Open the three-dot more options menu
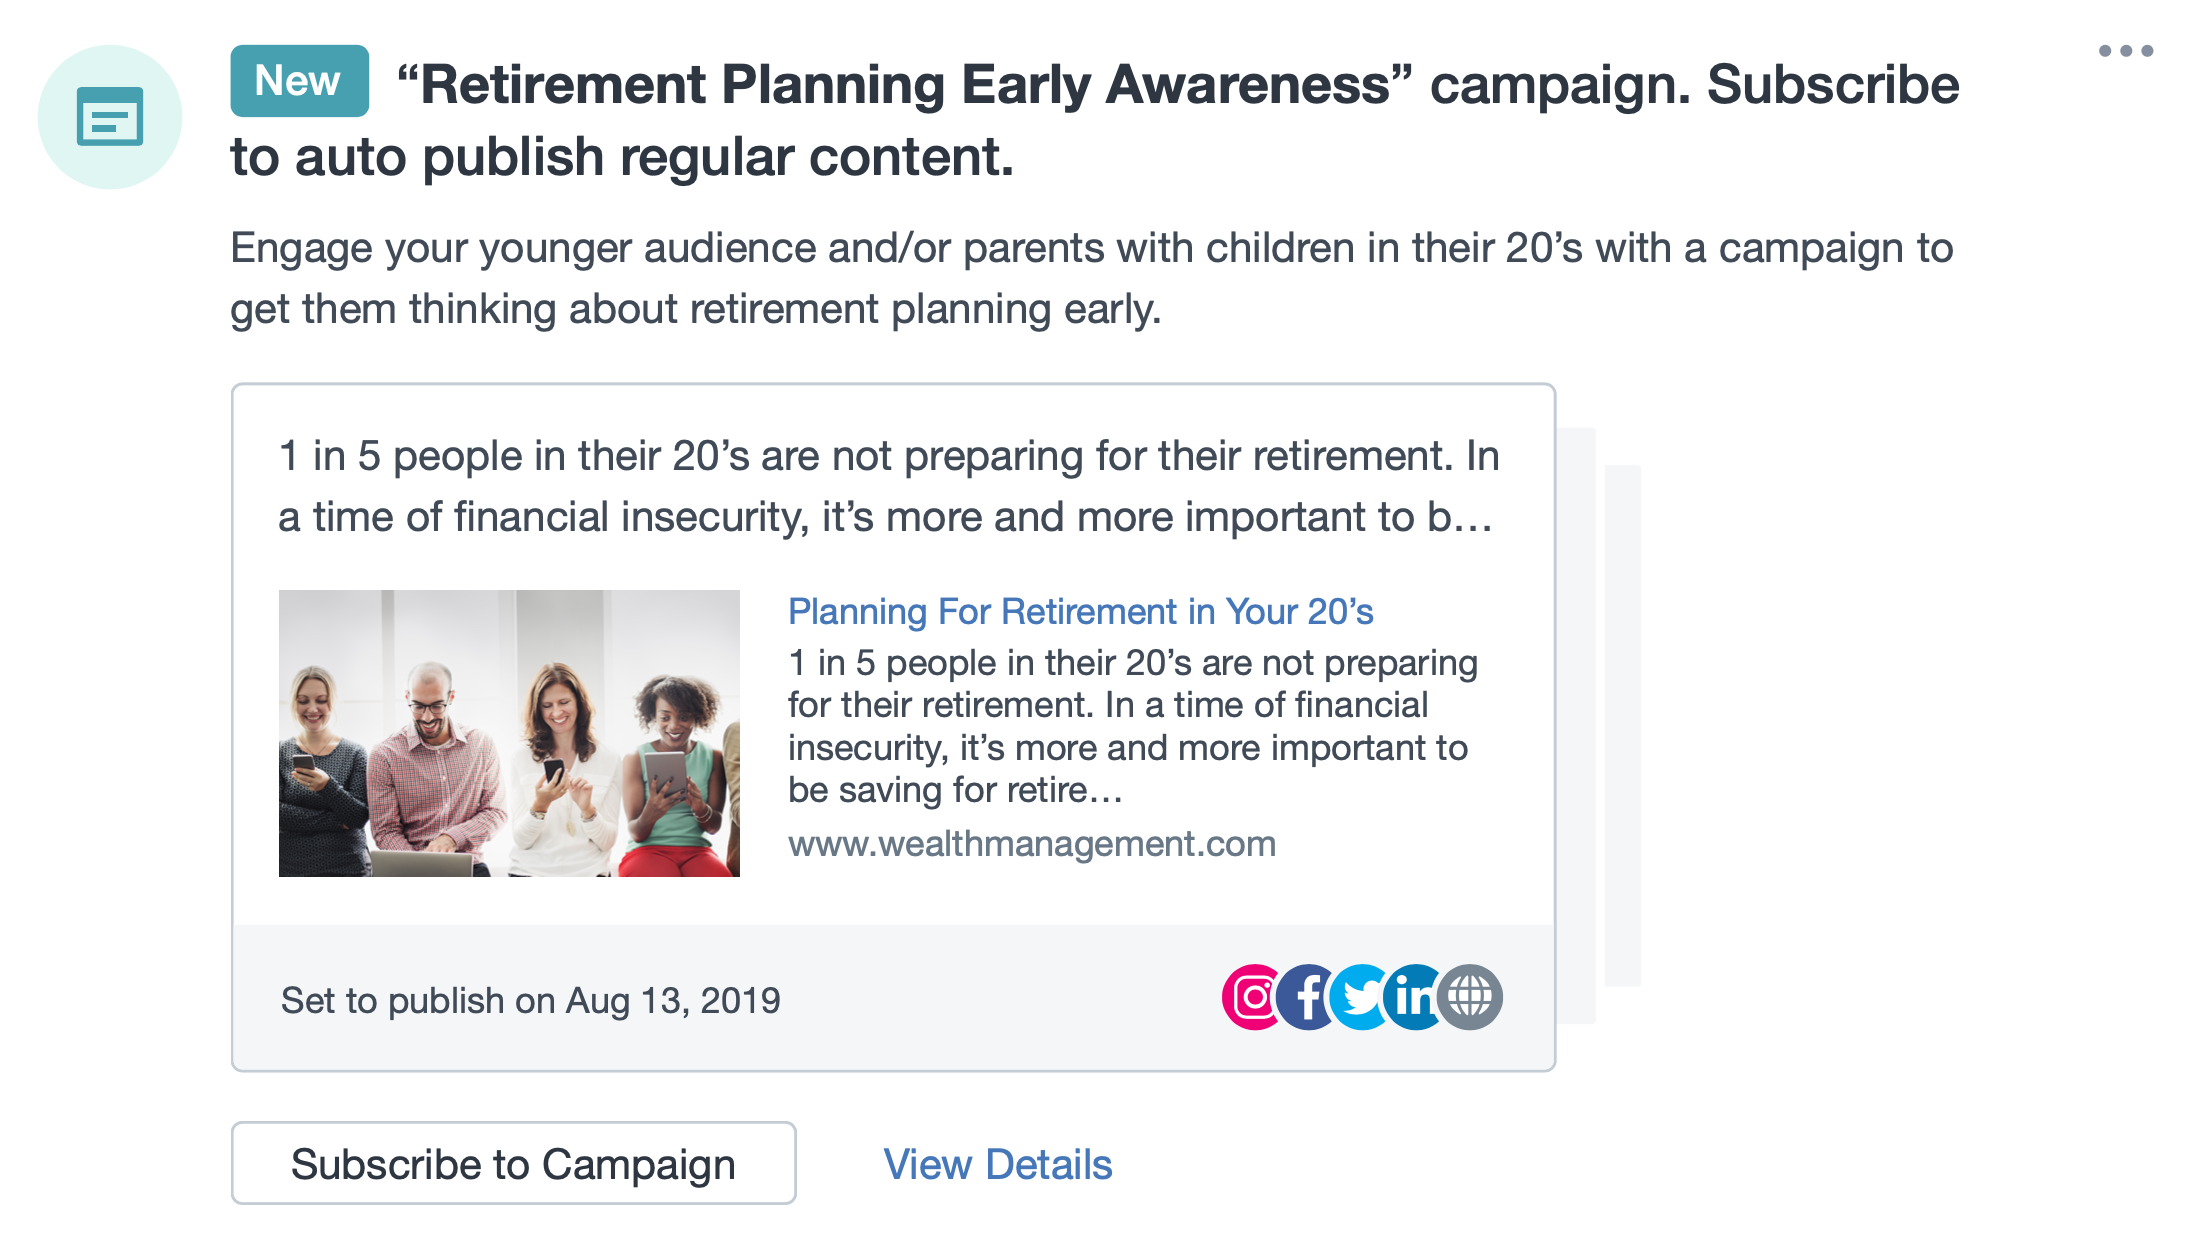The width and height of the screenshot is (2210, 1258). [x=2125, y=51]
